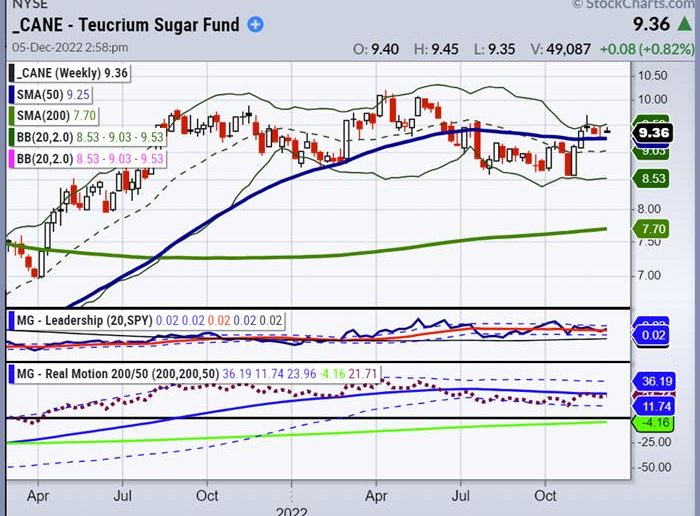Click the green SMA(200) color swatch
This screenshot has width=700, height=516.
click(x=12, y=116)
